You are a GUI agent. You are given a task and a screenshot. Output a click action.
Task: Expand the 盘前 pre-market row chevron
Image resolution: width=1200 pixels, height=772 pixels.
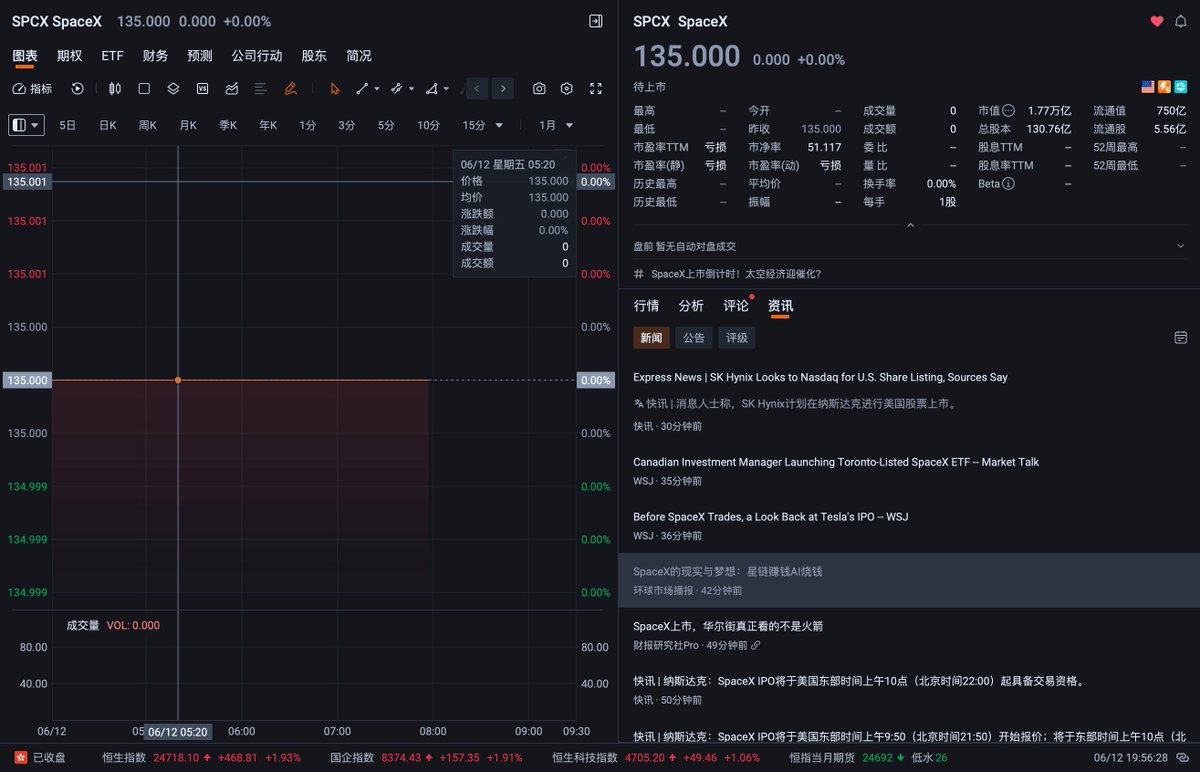coord(1181,246)
